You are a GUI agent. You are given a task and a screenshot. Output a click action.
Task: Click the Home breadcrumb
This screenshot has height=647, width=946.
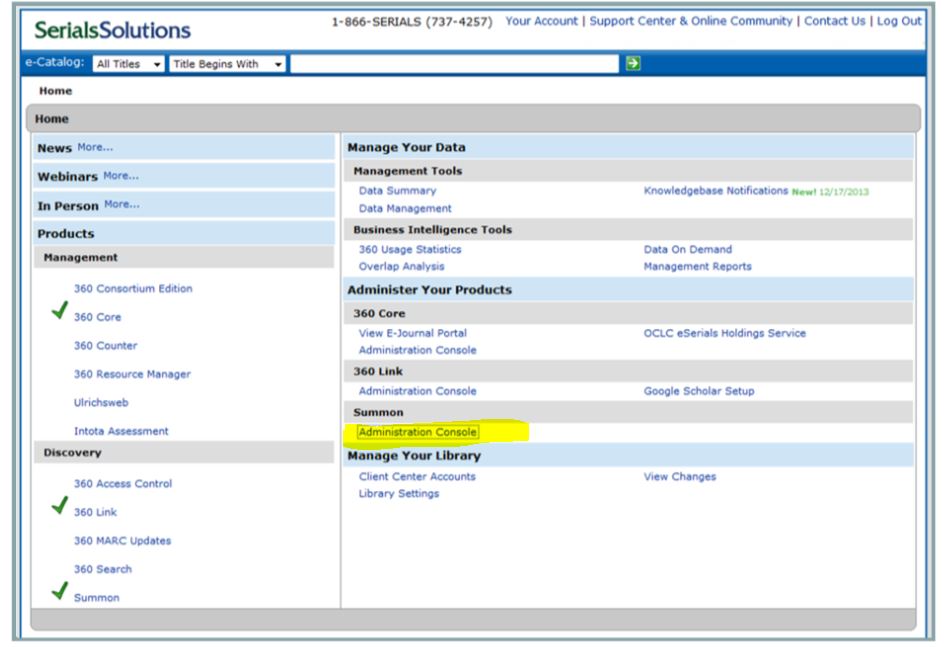[x=56, y=91]
